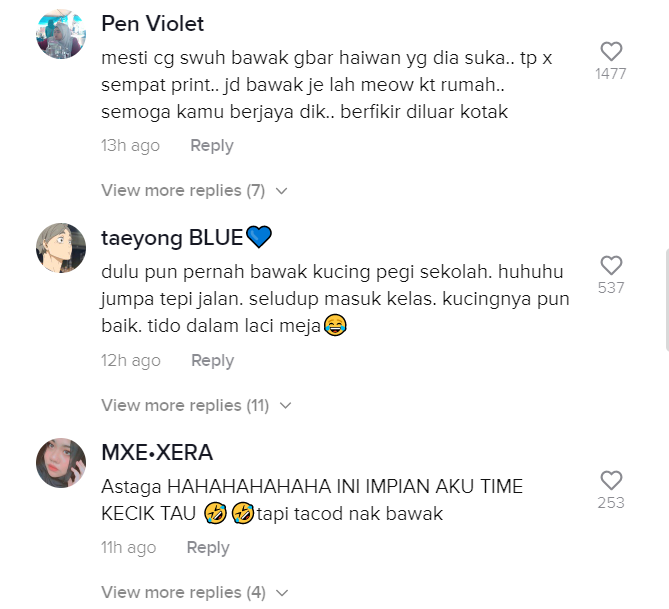This screenshot has width=669, height=609.
Task: Like MXE•XERA's comment with the heart
Action: tap(611, 481)
